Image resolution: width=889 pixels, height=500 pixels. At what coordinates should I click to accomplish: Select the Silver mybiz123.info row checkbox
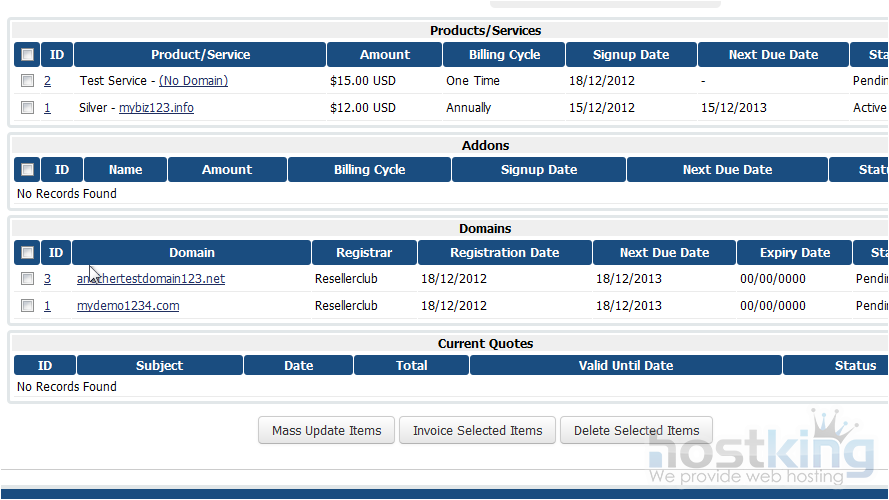pyautogui.click(x=27, y=108)
